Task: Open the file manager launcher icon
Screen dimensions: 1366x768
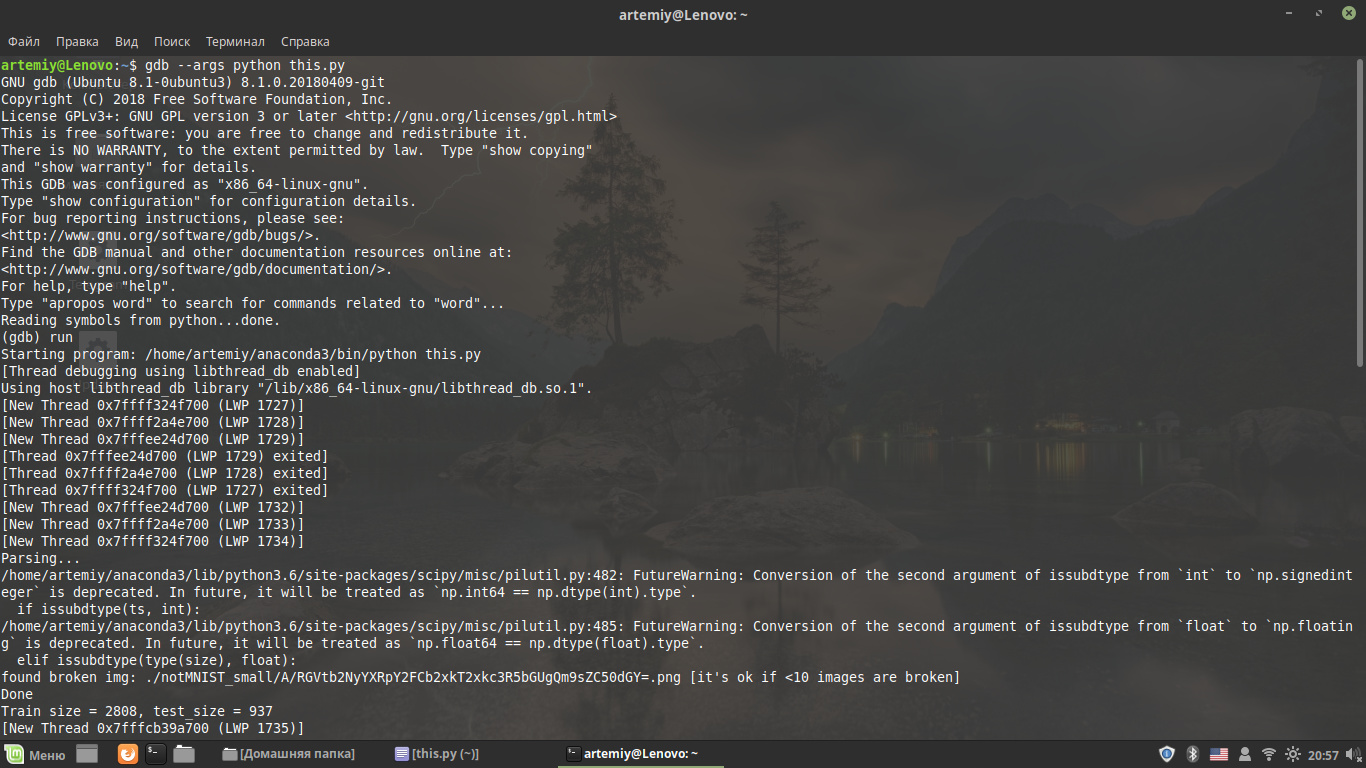Action: 183,754
